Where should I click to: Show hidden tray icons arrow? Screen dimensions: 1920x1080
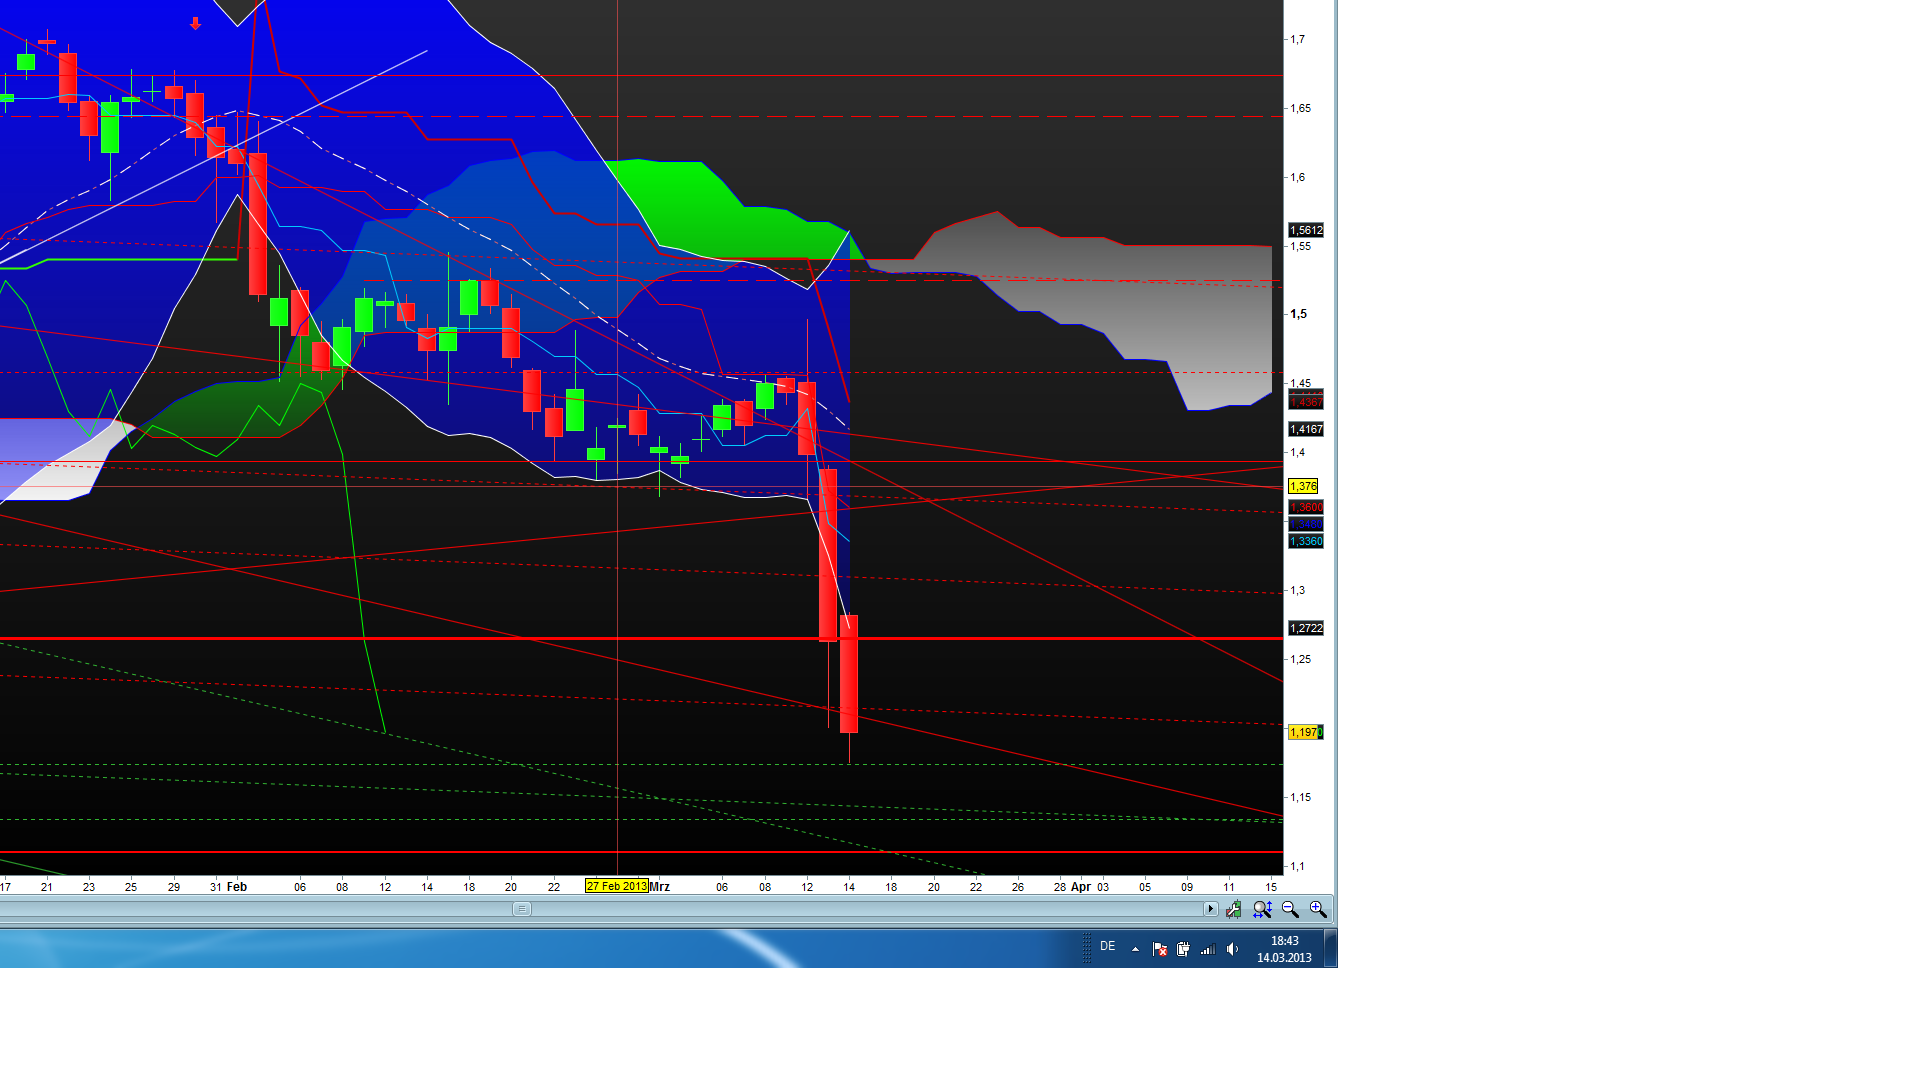pos(1135,949)
